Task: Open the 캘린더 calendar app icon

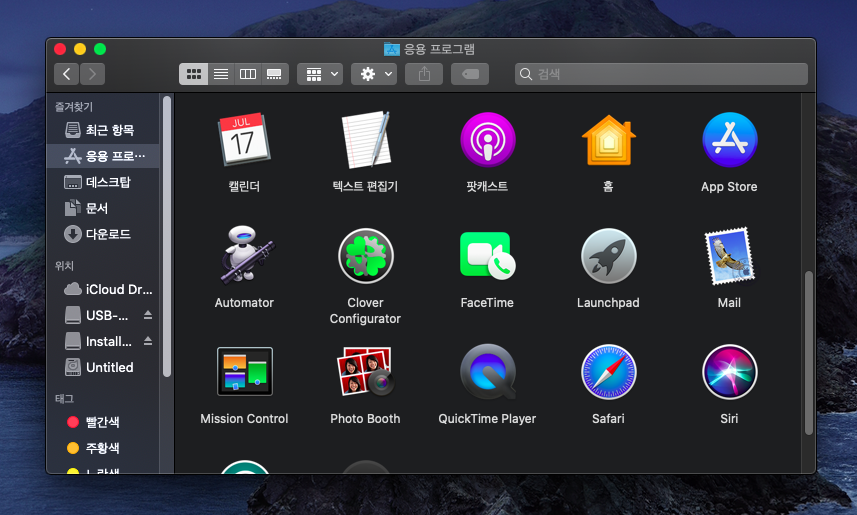Action: pyautogui.click(x=244, y=140)
